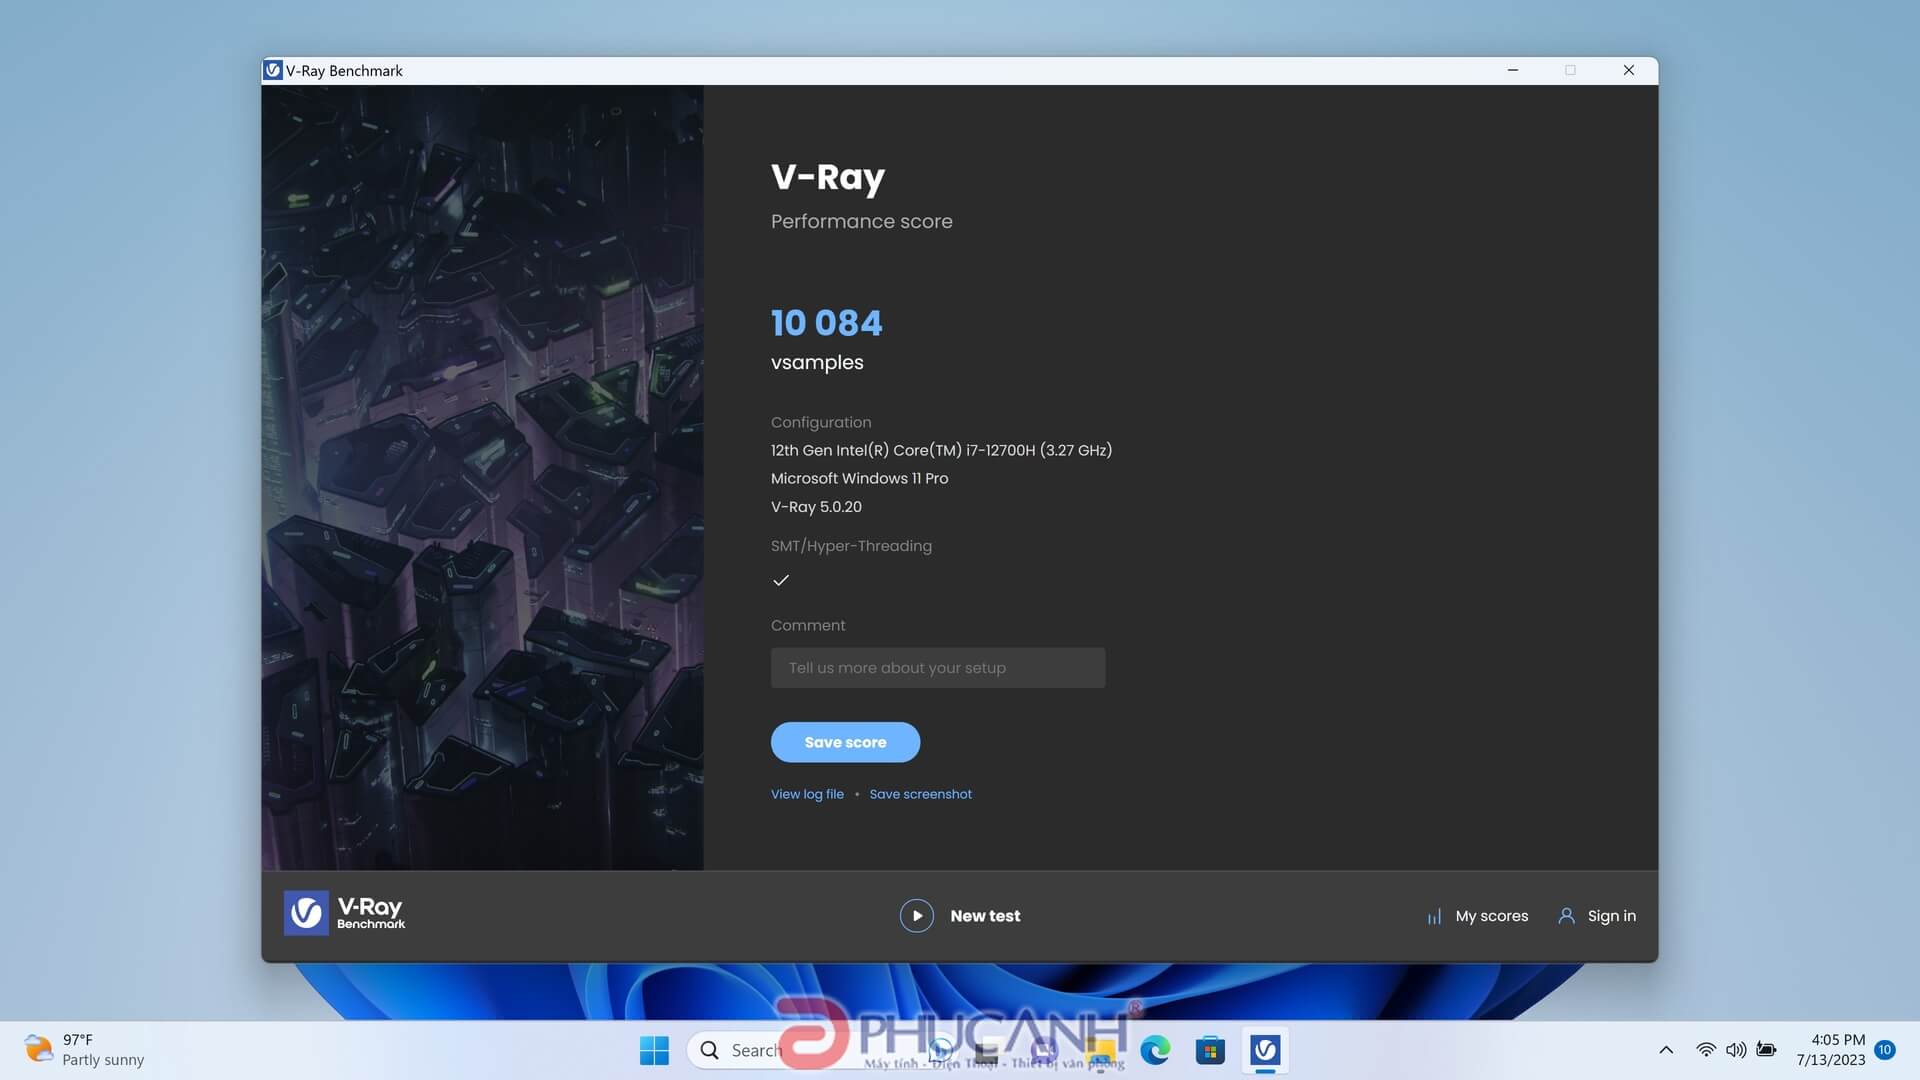Open Microsoft Store from taskbar
The image size is (1920, 1080).
pyautogui.click(x=1210, y=1050)
